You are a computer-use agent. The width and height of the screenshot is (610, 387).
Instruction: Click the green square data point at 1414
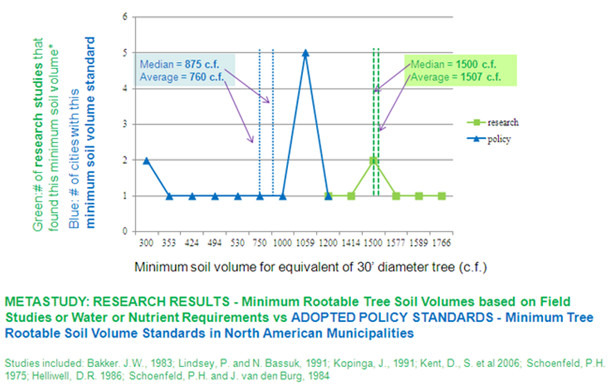(351, 196)
